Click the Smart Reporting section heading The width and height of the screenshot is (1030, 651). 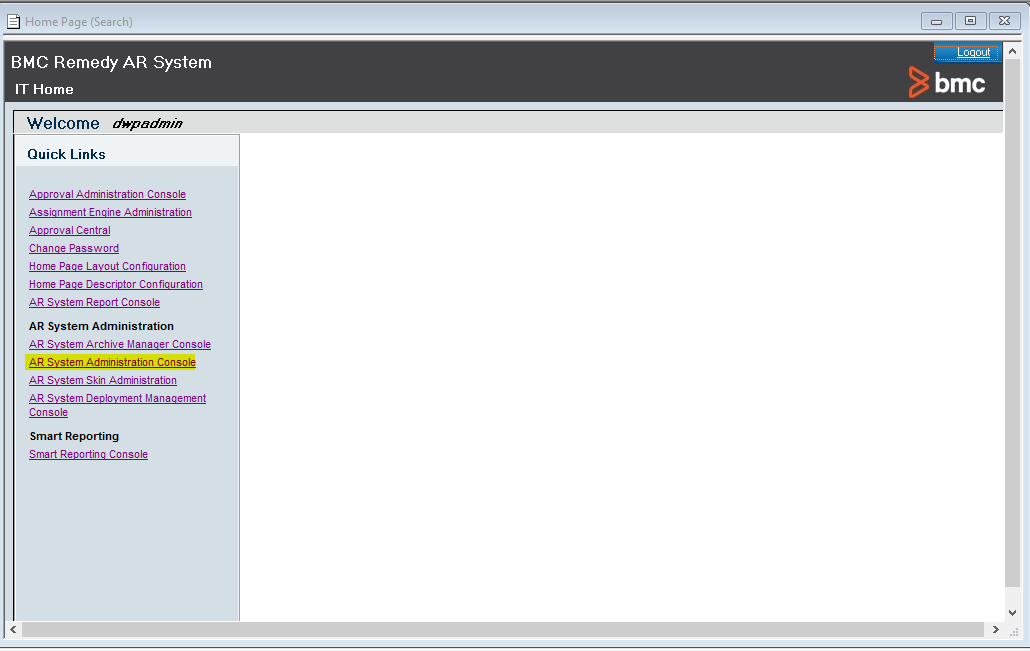click(x=74, y=436)
